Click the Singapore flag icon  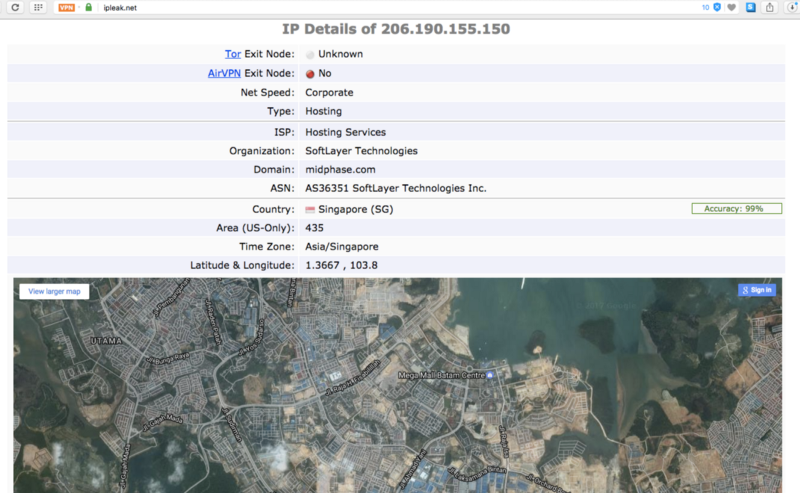click(x=310, y=210)
